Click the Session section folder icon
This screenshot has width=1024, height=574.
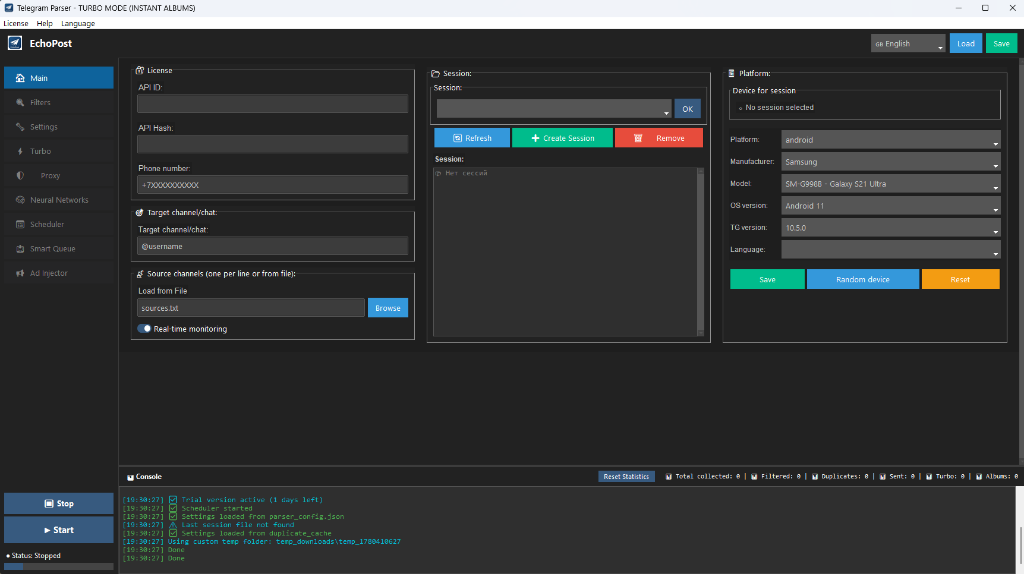click(436, 74)
